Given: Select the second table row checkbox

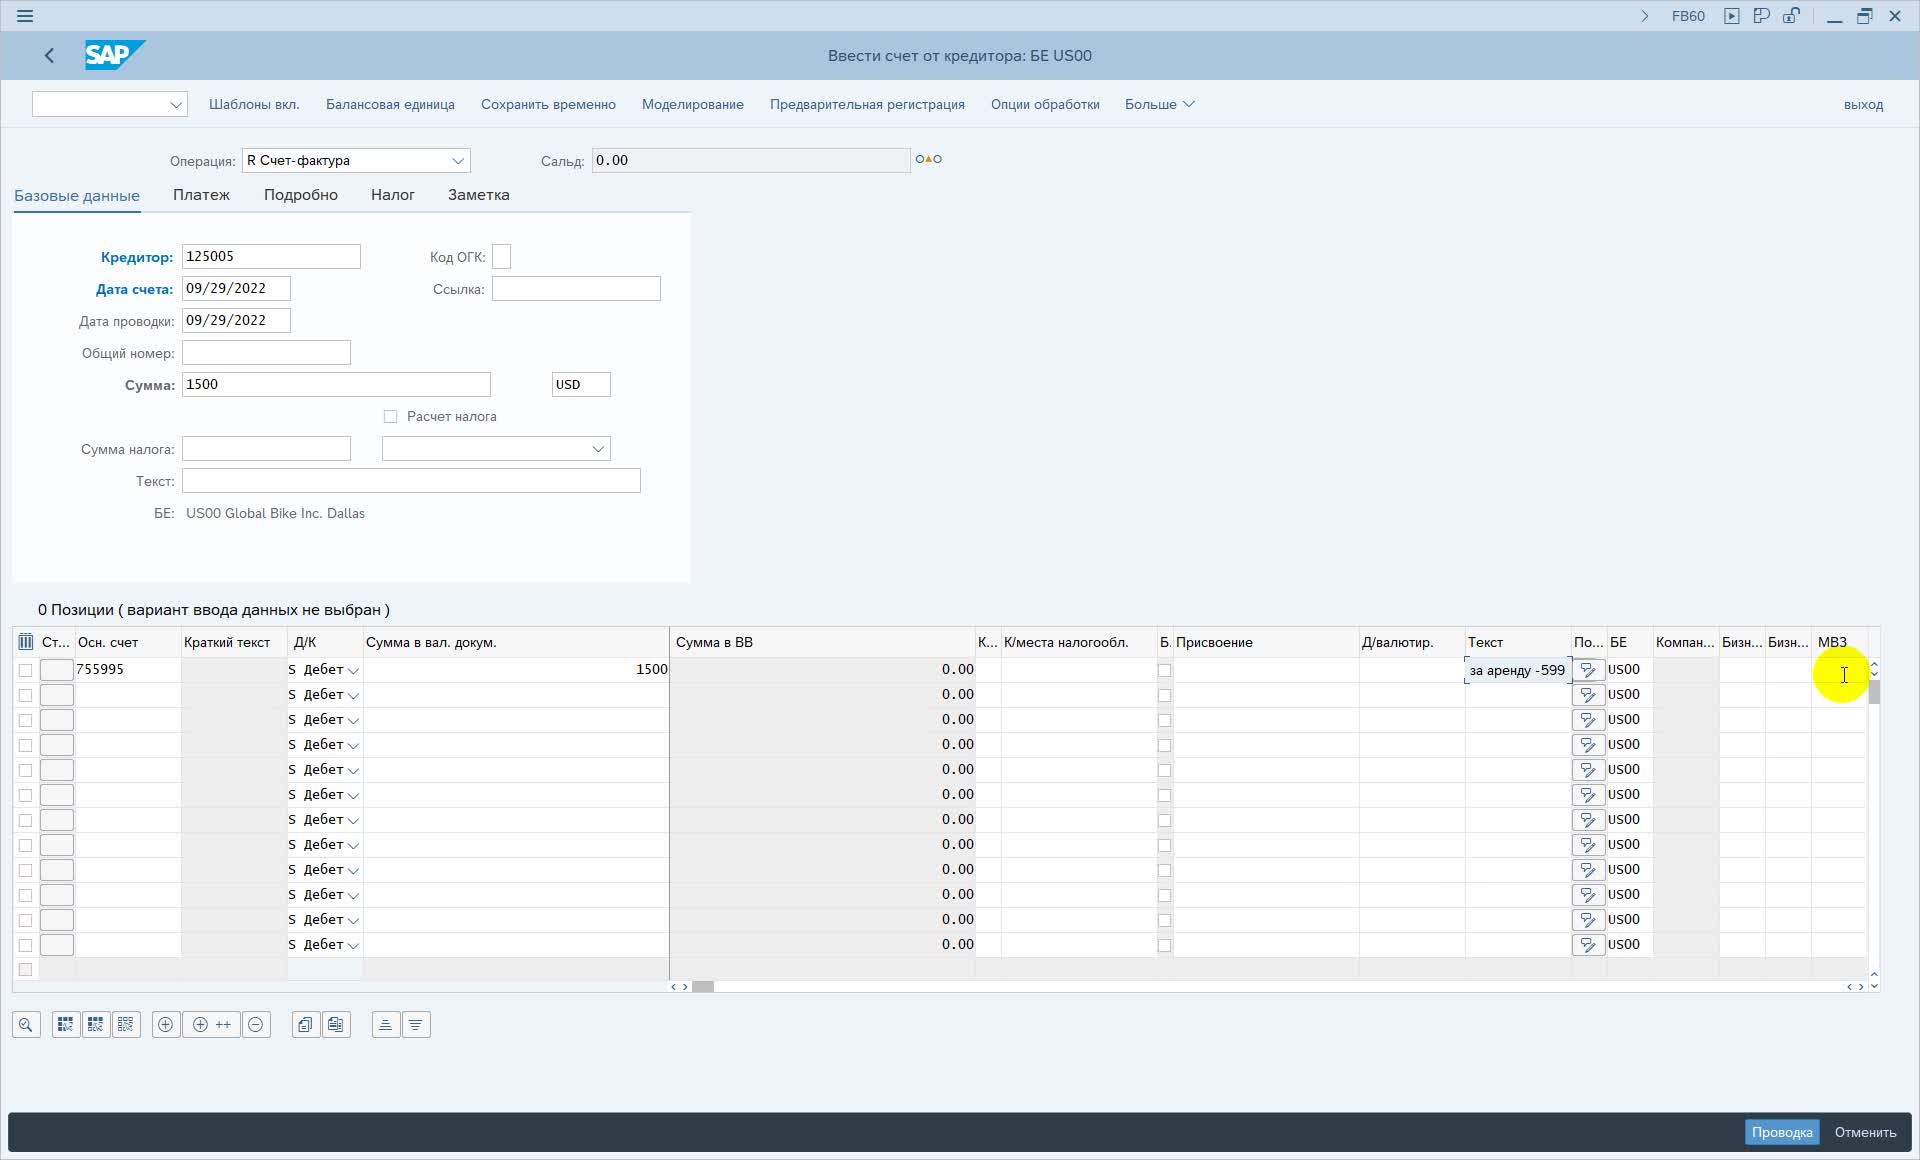Looking at the screenshot, I should click(25, 695).
